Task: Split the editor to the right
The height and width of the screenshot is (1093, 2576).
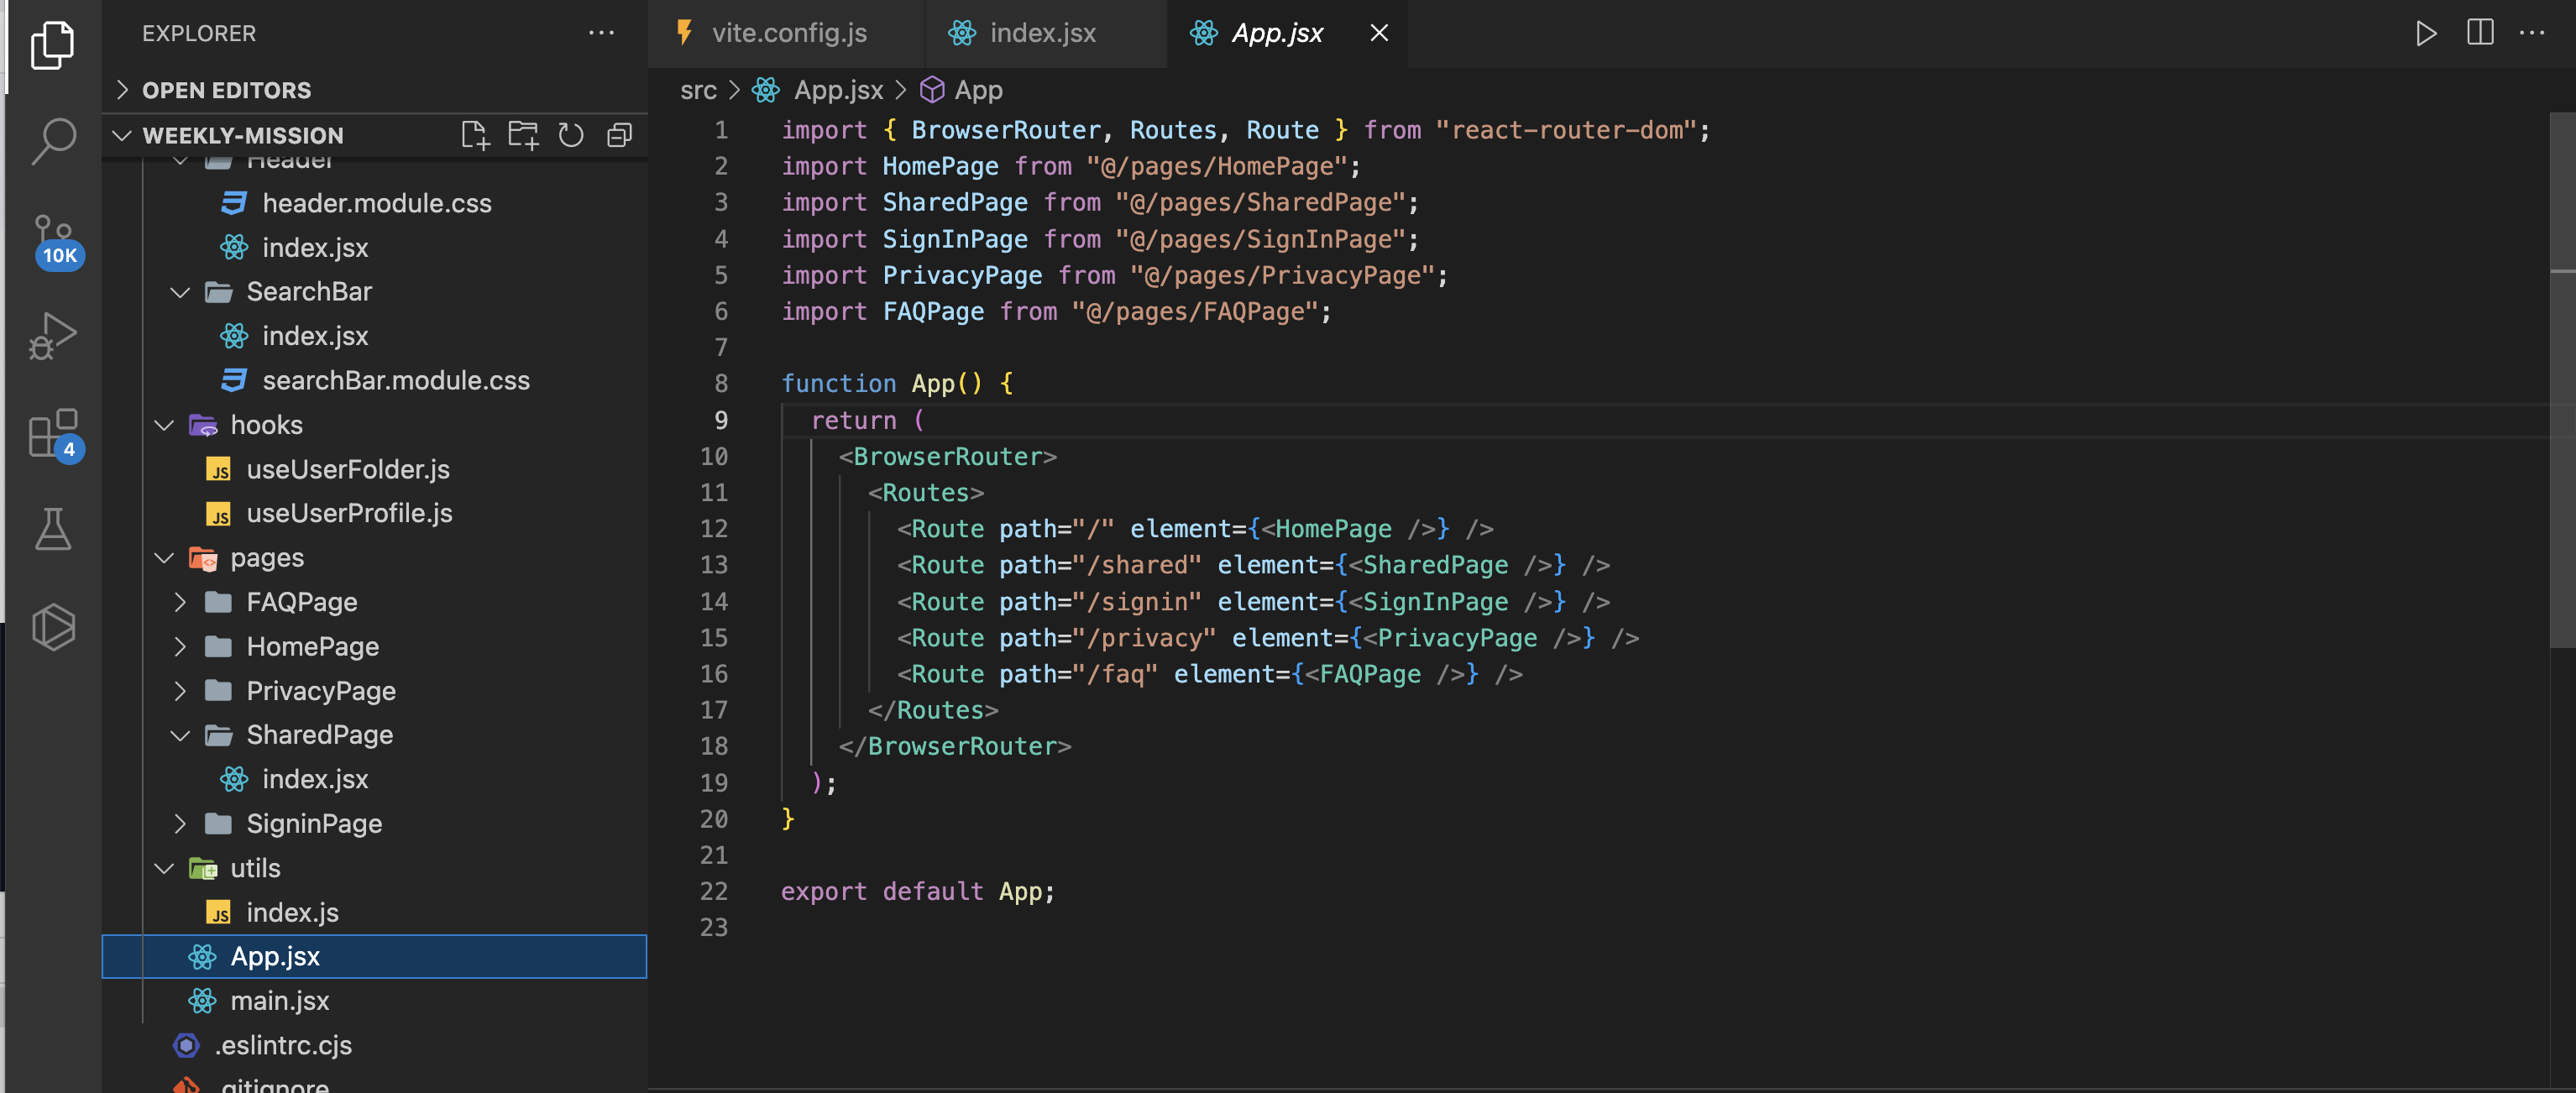Action: click(2480, 33)
